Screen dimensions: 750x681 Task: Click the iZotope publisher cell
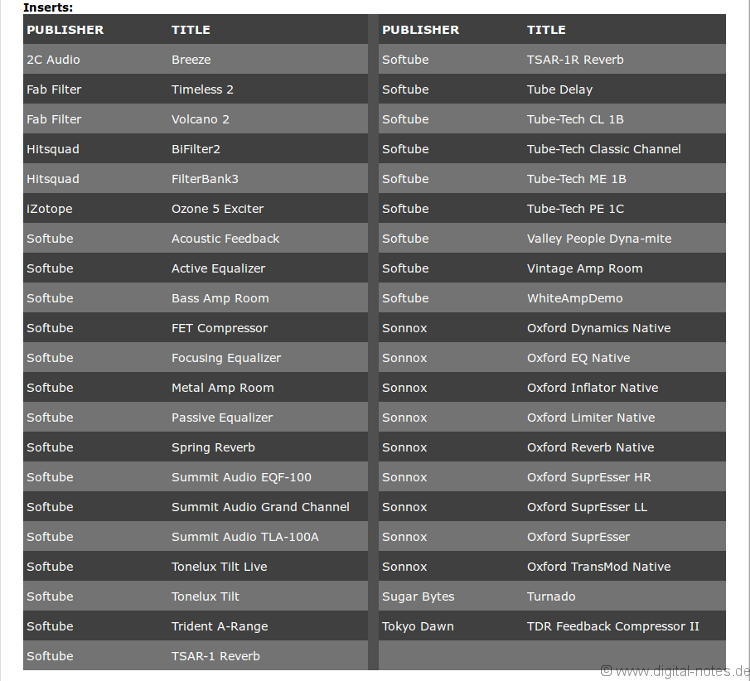(49, 209)
